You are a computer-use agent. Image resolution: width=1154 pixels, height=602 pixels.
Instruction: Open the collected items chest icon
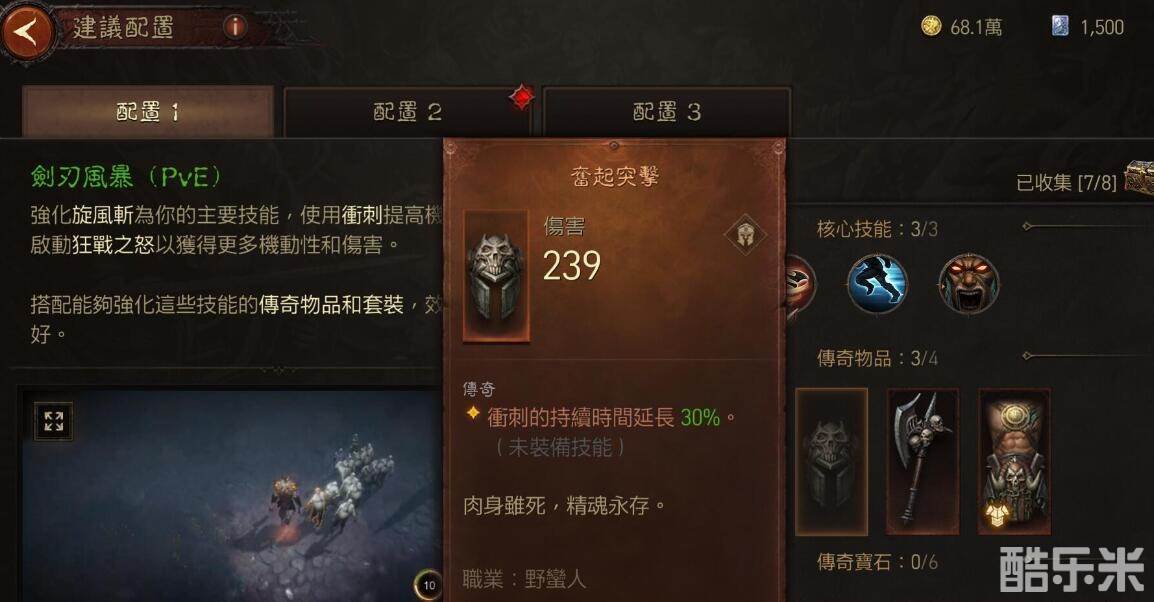click(1139, 177)
